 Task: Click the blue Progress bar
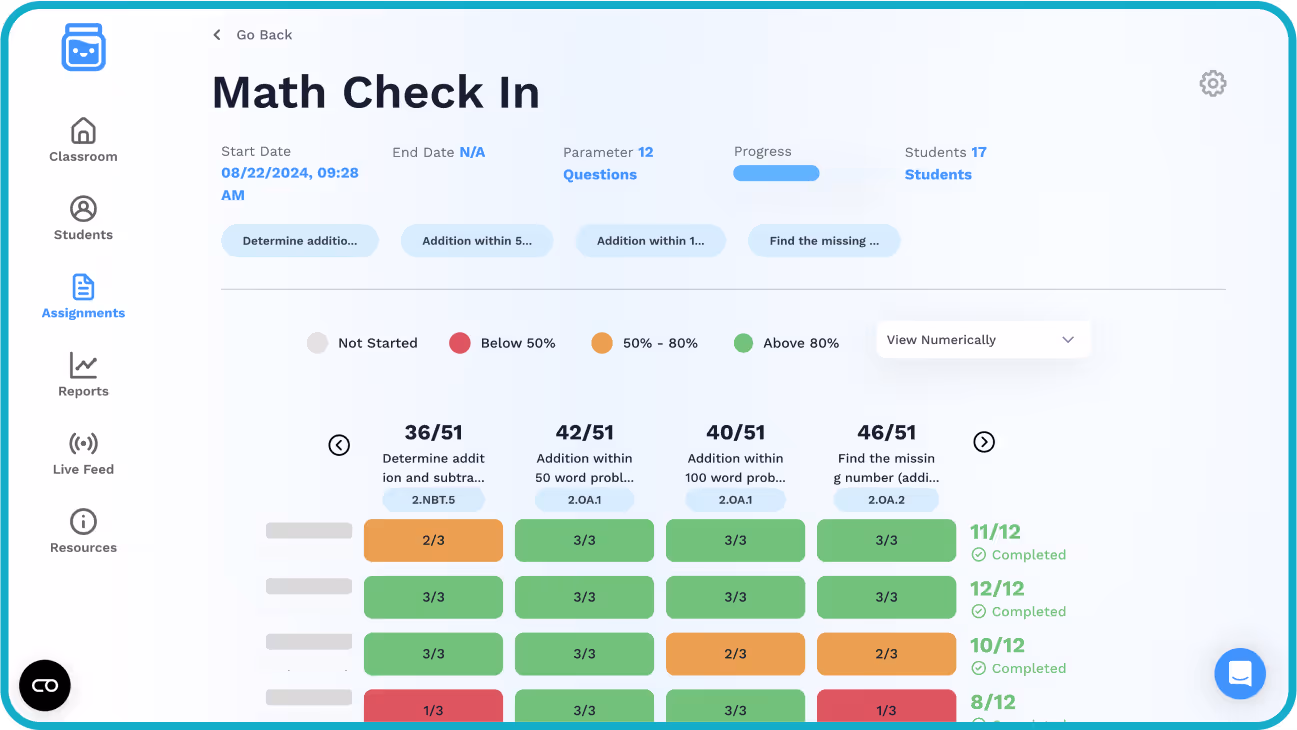(x=776, y=172)
